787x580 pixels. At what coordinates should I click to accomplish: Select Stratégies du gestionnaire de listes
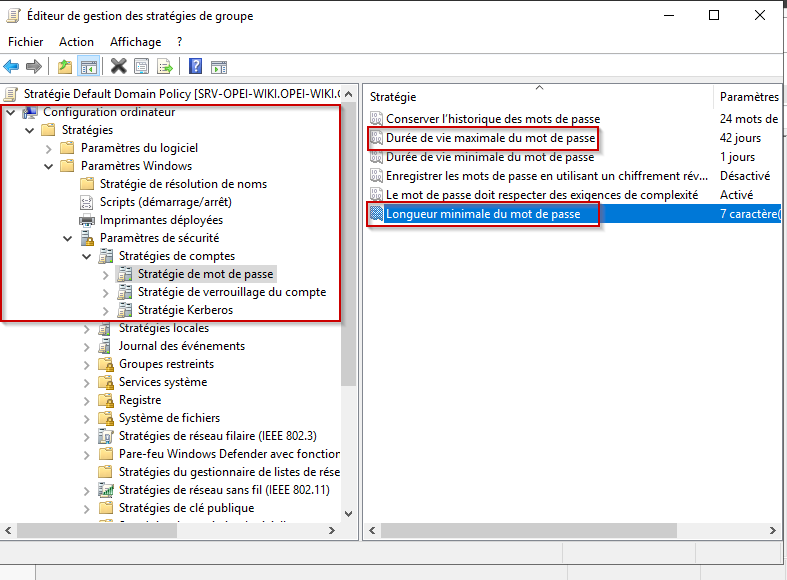pyautogui.click(x=229, y=472)
